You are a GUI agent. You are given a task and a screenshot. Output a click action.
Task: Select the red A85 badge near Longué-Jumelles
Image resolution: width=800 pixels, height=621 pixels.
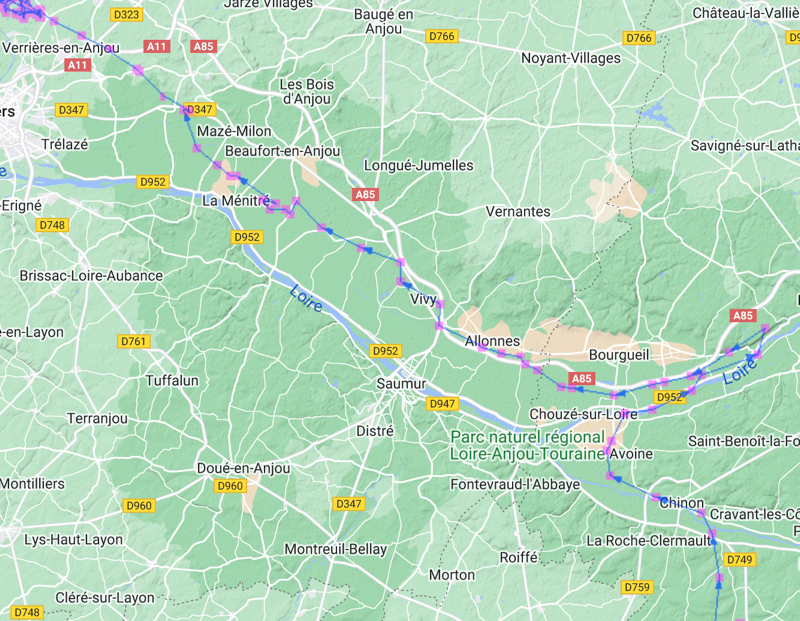coord(365,194)
